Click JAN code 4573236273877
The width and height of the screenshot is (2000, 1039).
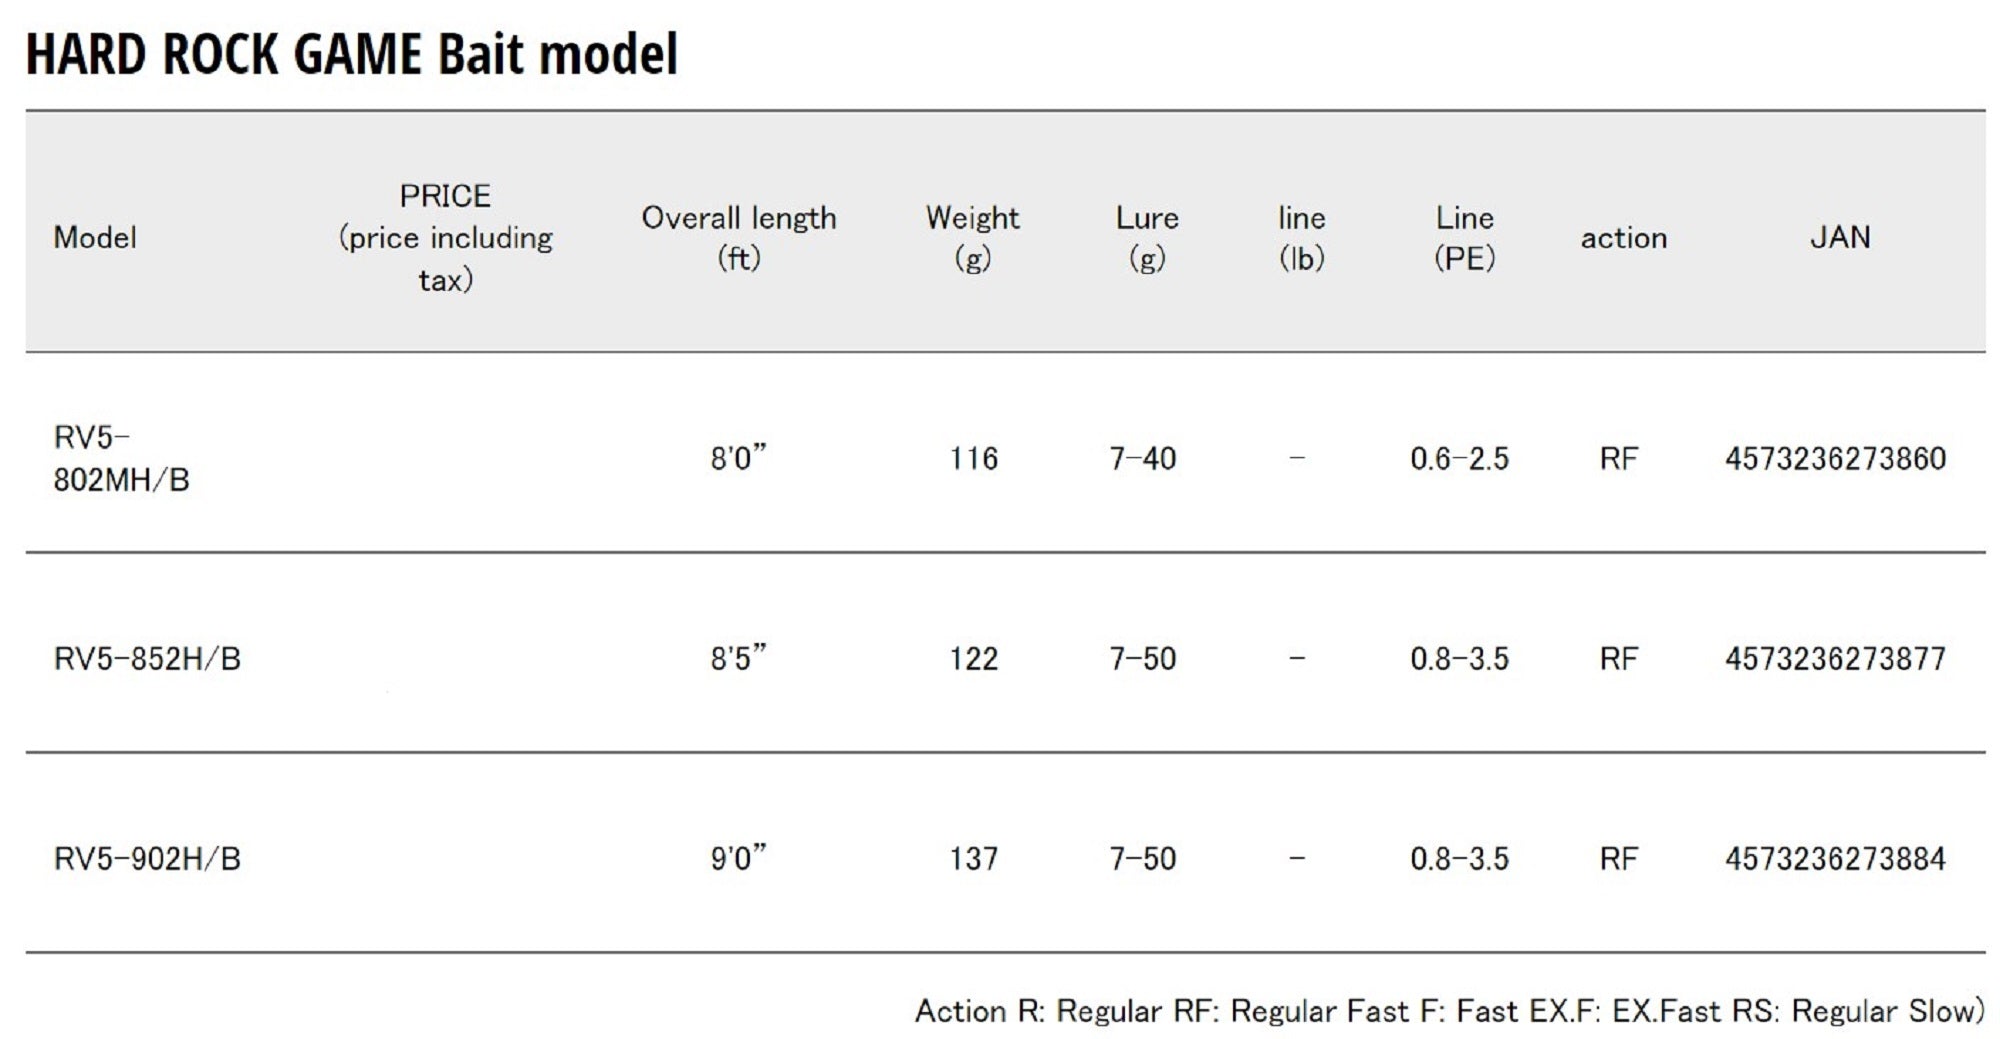point(1835,659)
